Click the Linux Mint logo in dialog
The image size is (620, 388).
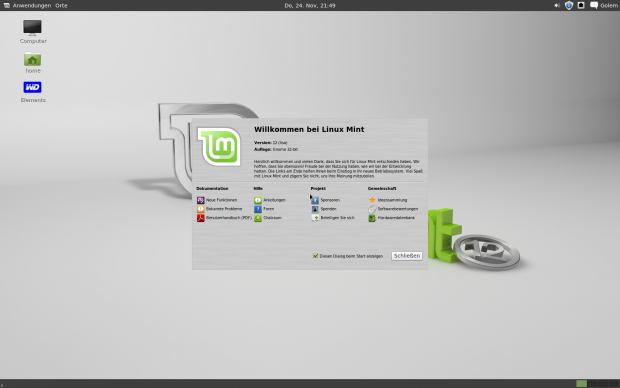[219, 146]
